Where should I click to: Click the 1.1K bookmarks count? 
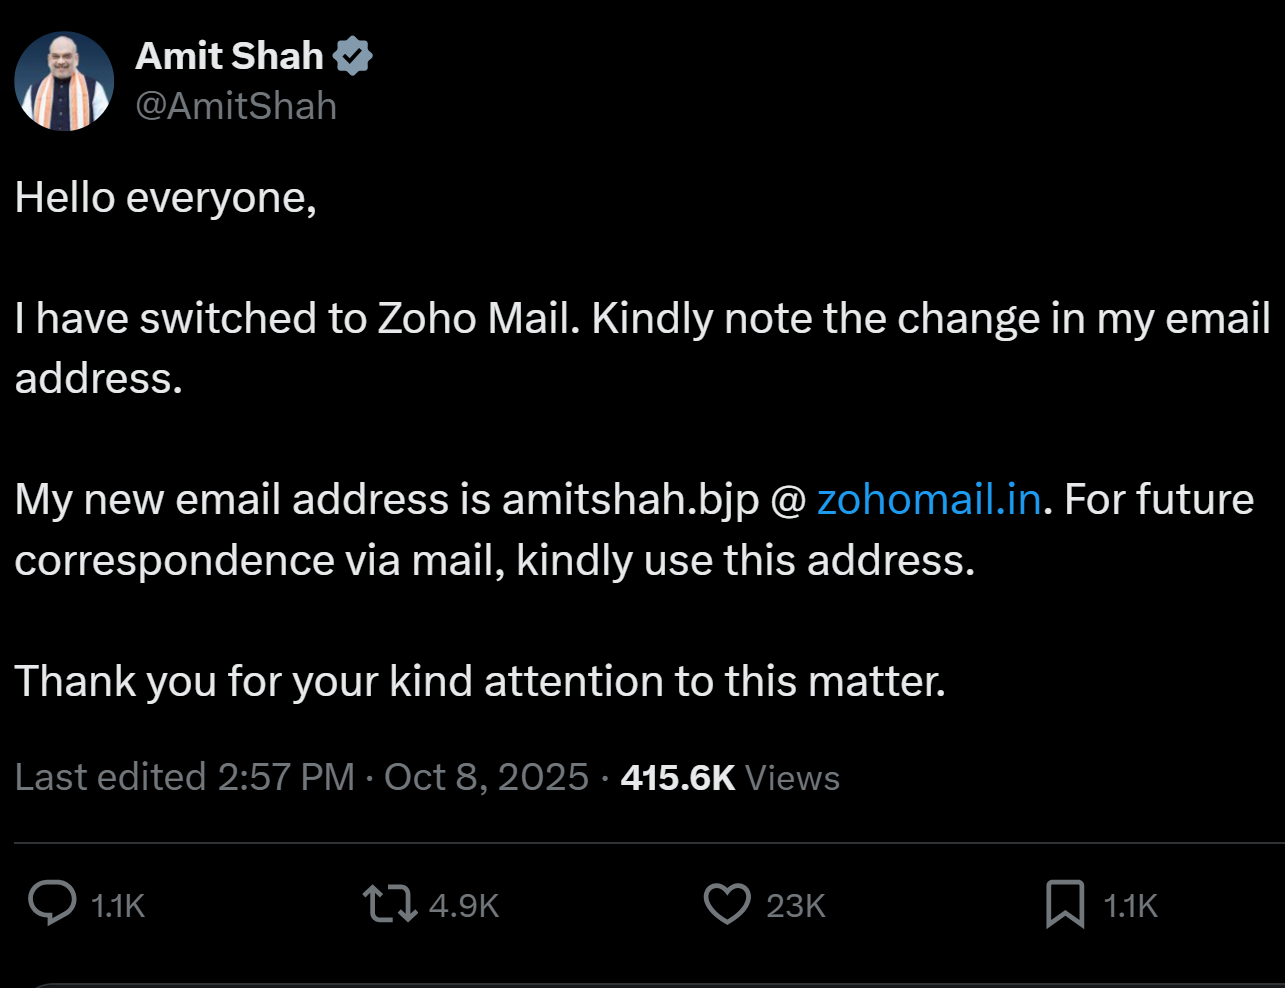pyautogui.click(x=1130, y=906)
